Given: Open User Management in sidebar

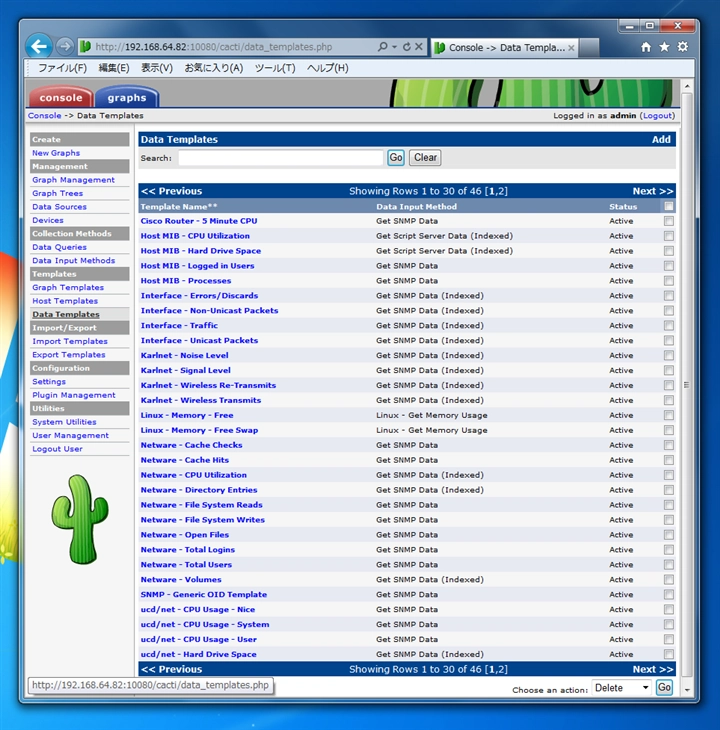Looking at the screenshot, I should (70, 436).
